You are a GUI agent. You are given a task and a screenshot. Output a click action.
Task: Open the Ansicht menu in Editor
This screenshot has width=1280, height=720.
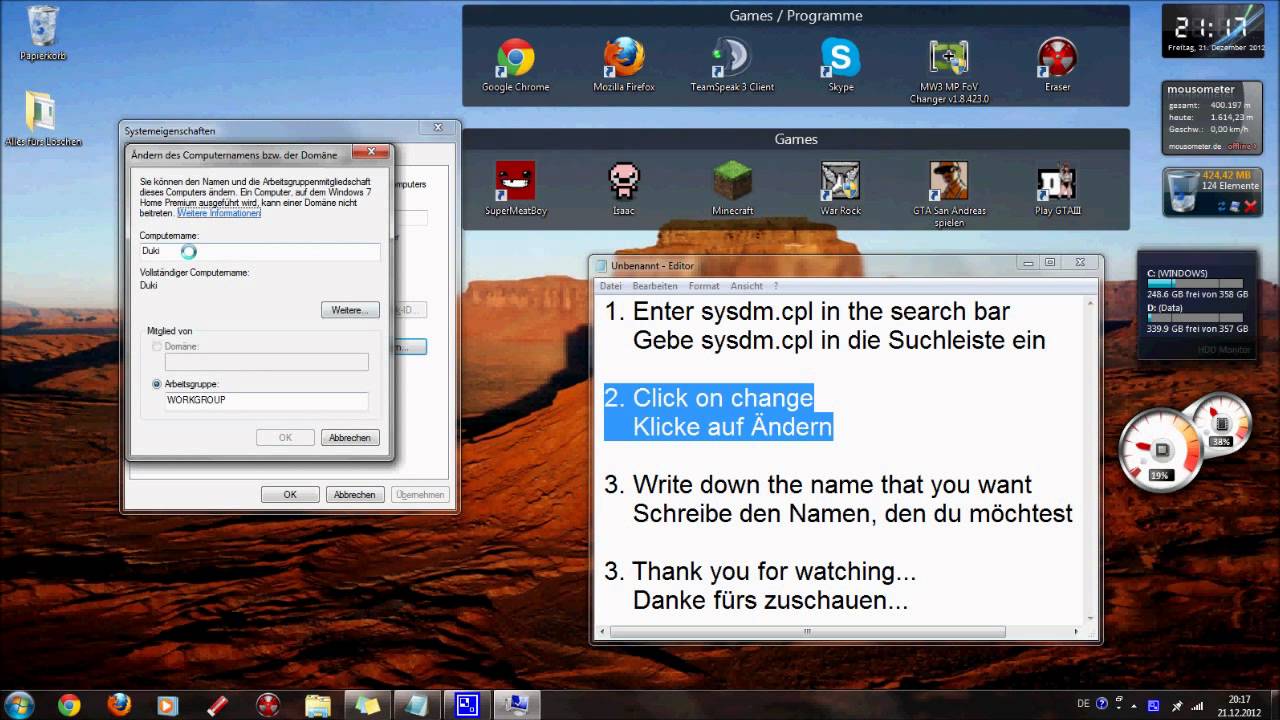[x=746, y=286]
